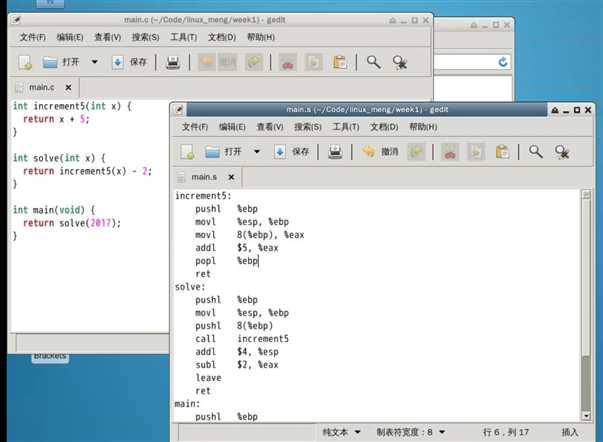Click 打开 open label in main.c toolbar

71,62
